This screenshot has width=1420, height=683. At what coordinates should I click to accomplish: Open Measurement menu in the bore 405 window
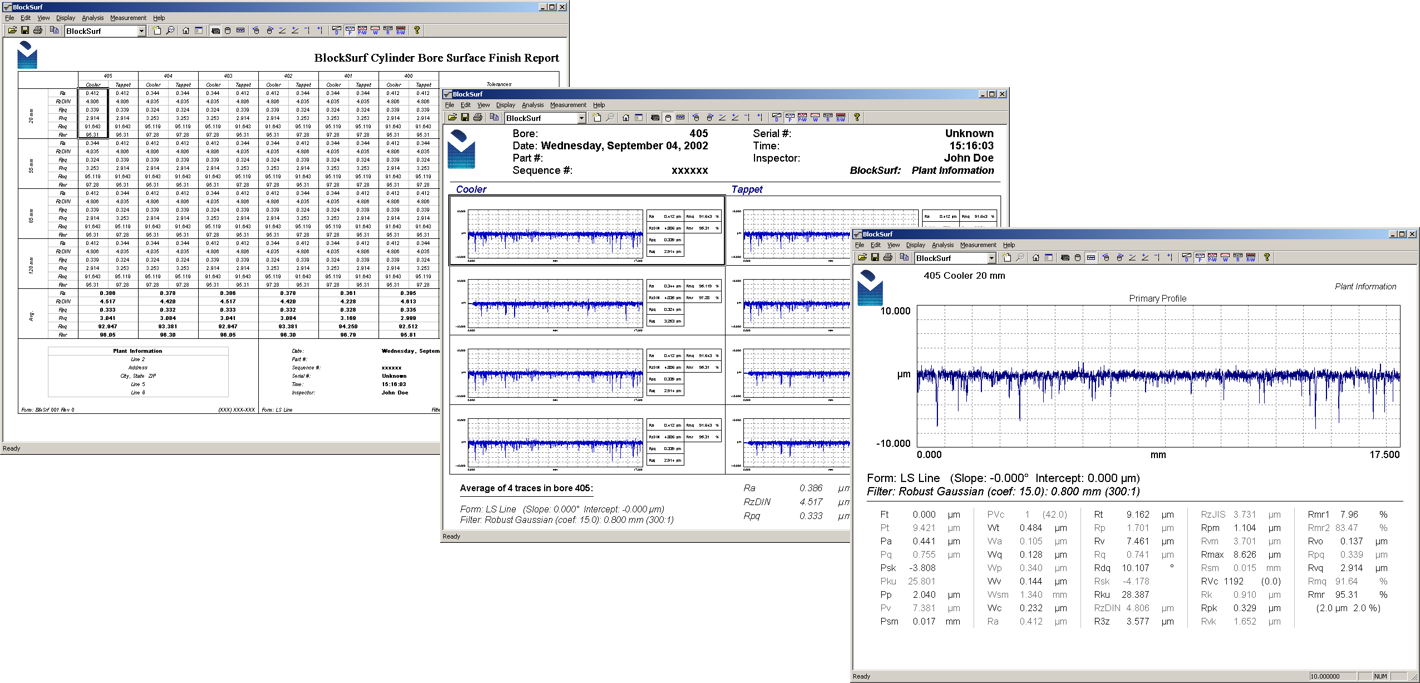coord(568,105)
